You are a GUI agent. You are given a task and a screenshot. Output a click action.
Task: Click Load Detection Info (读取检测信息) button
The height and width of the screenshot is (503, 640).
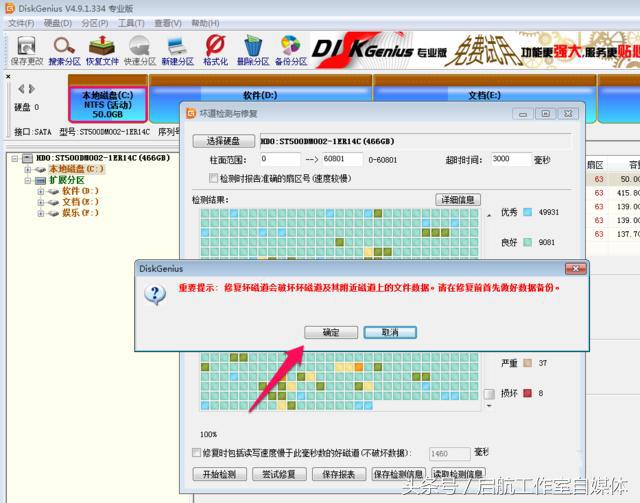click(x=458, y=474)
